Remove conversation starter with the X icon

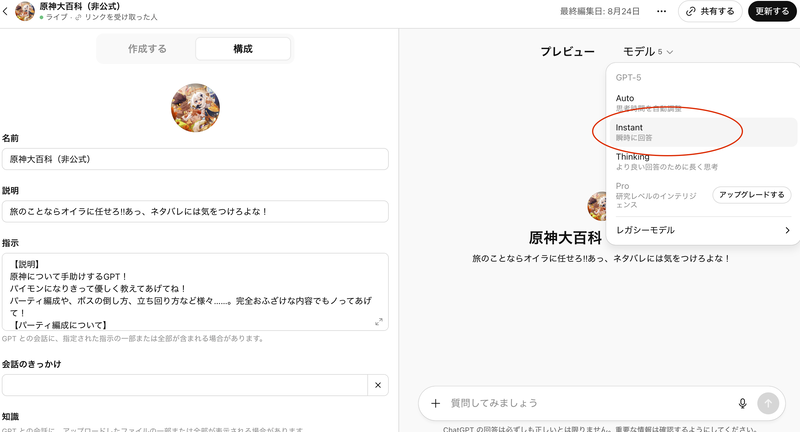pyautogui.click(x=378, y=385)
